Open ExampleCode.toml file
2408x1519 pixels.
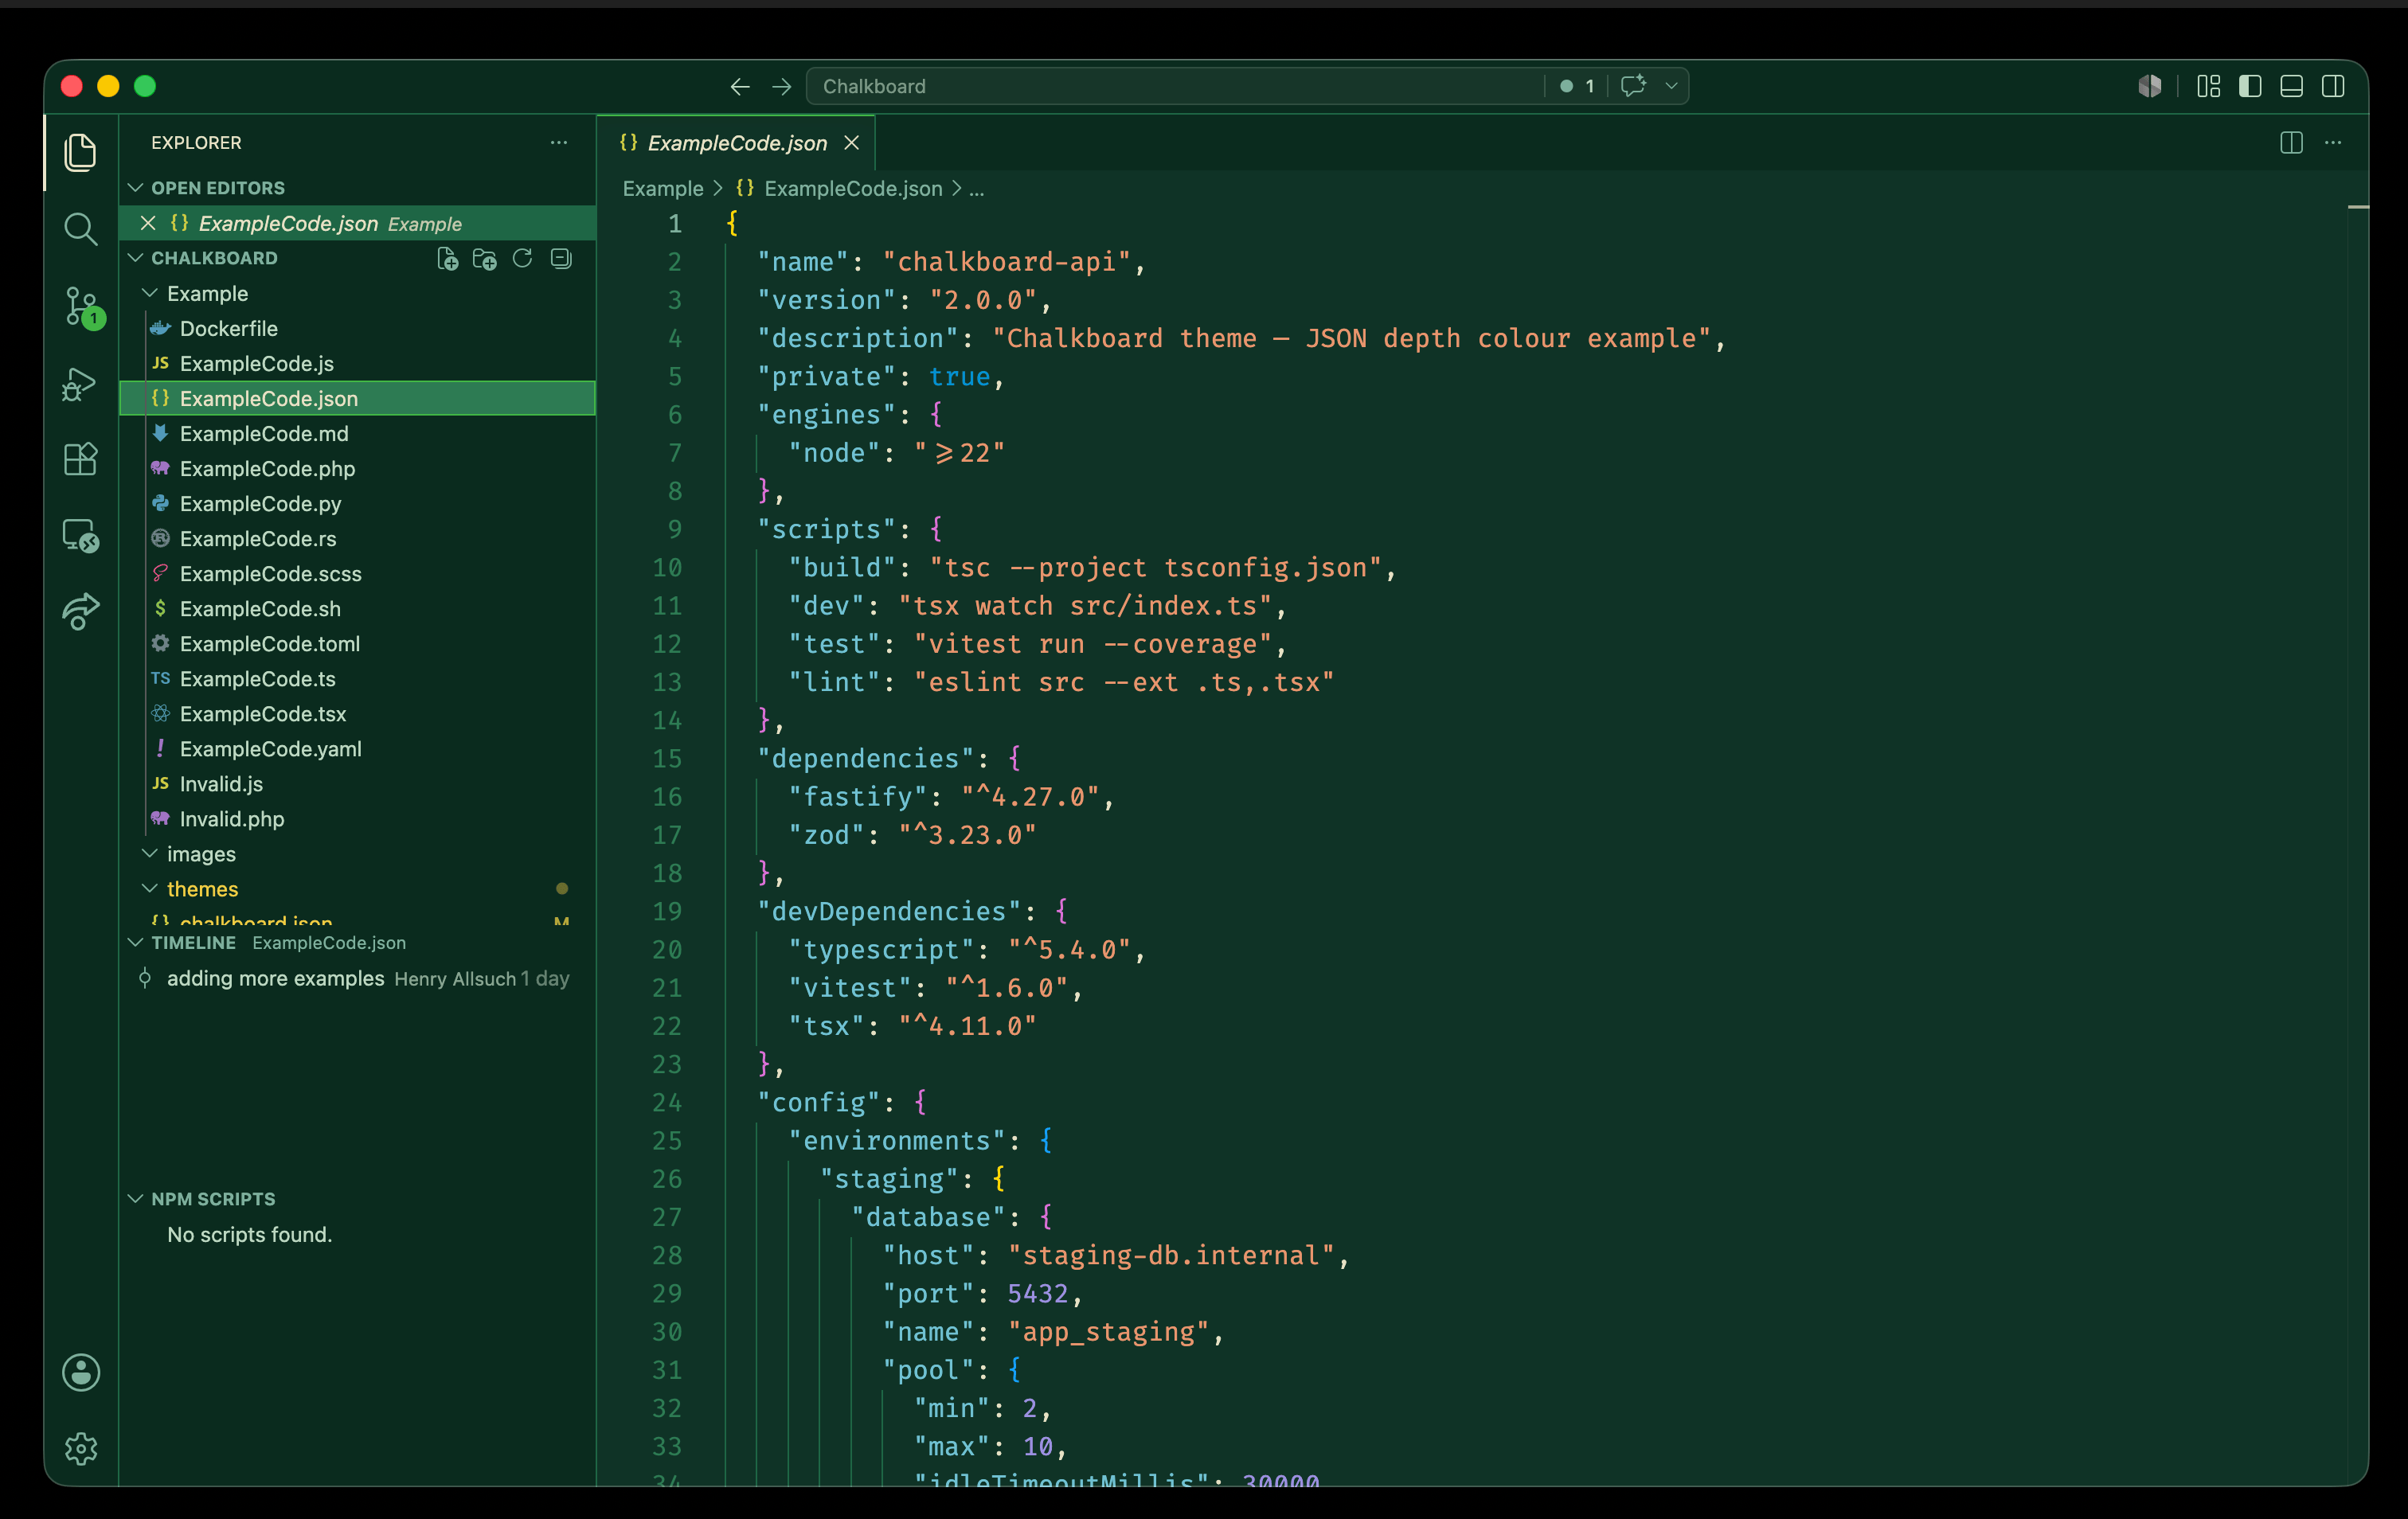tap(357, 643)
